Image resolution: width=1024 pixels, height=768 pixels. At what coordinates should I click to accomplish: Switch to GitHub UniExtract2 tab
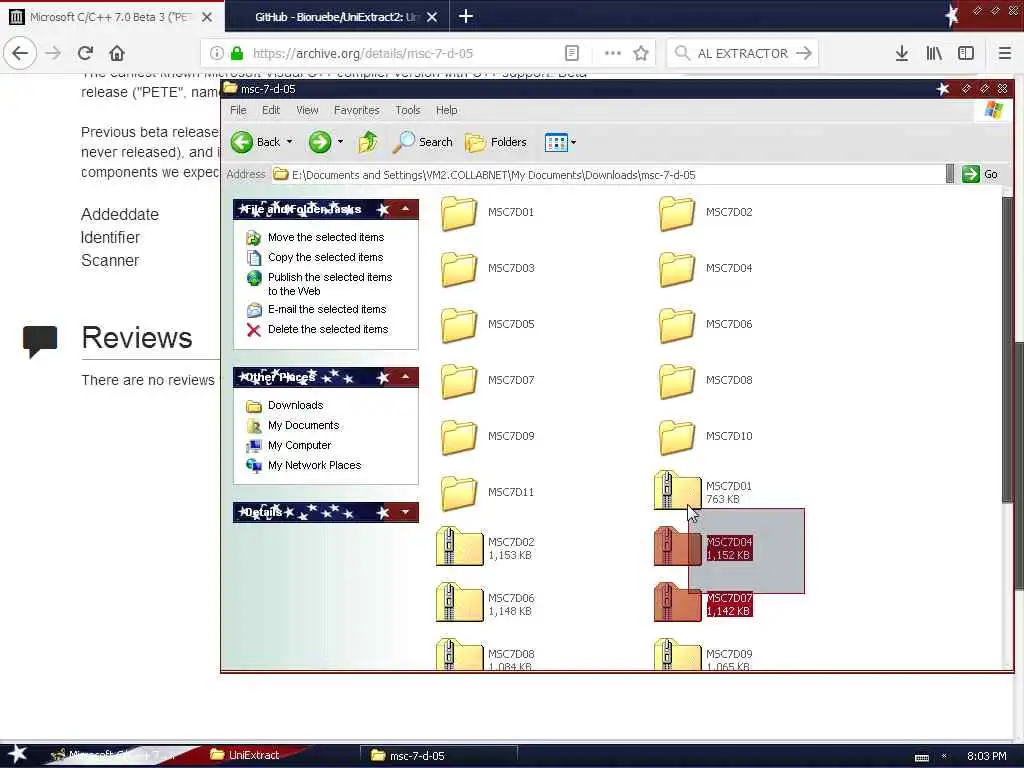pos(338,17)
